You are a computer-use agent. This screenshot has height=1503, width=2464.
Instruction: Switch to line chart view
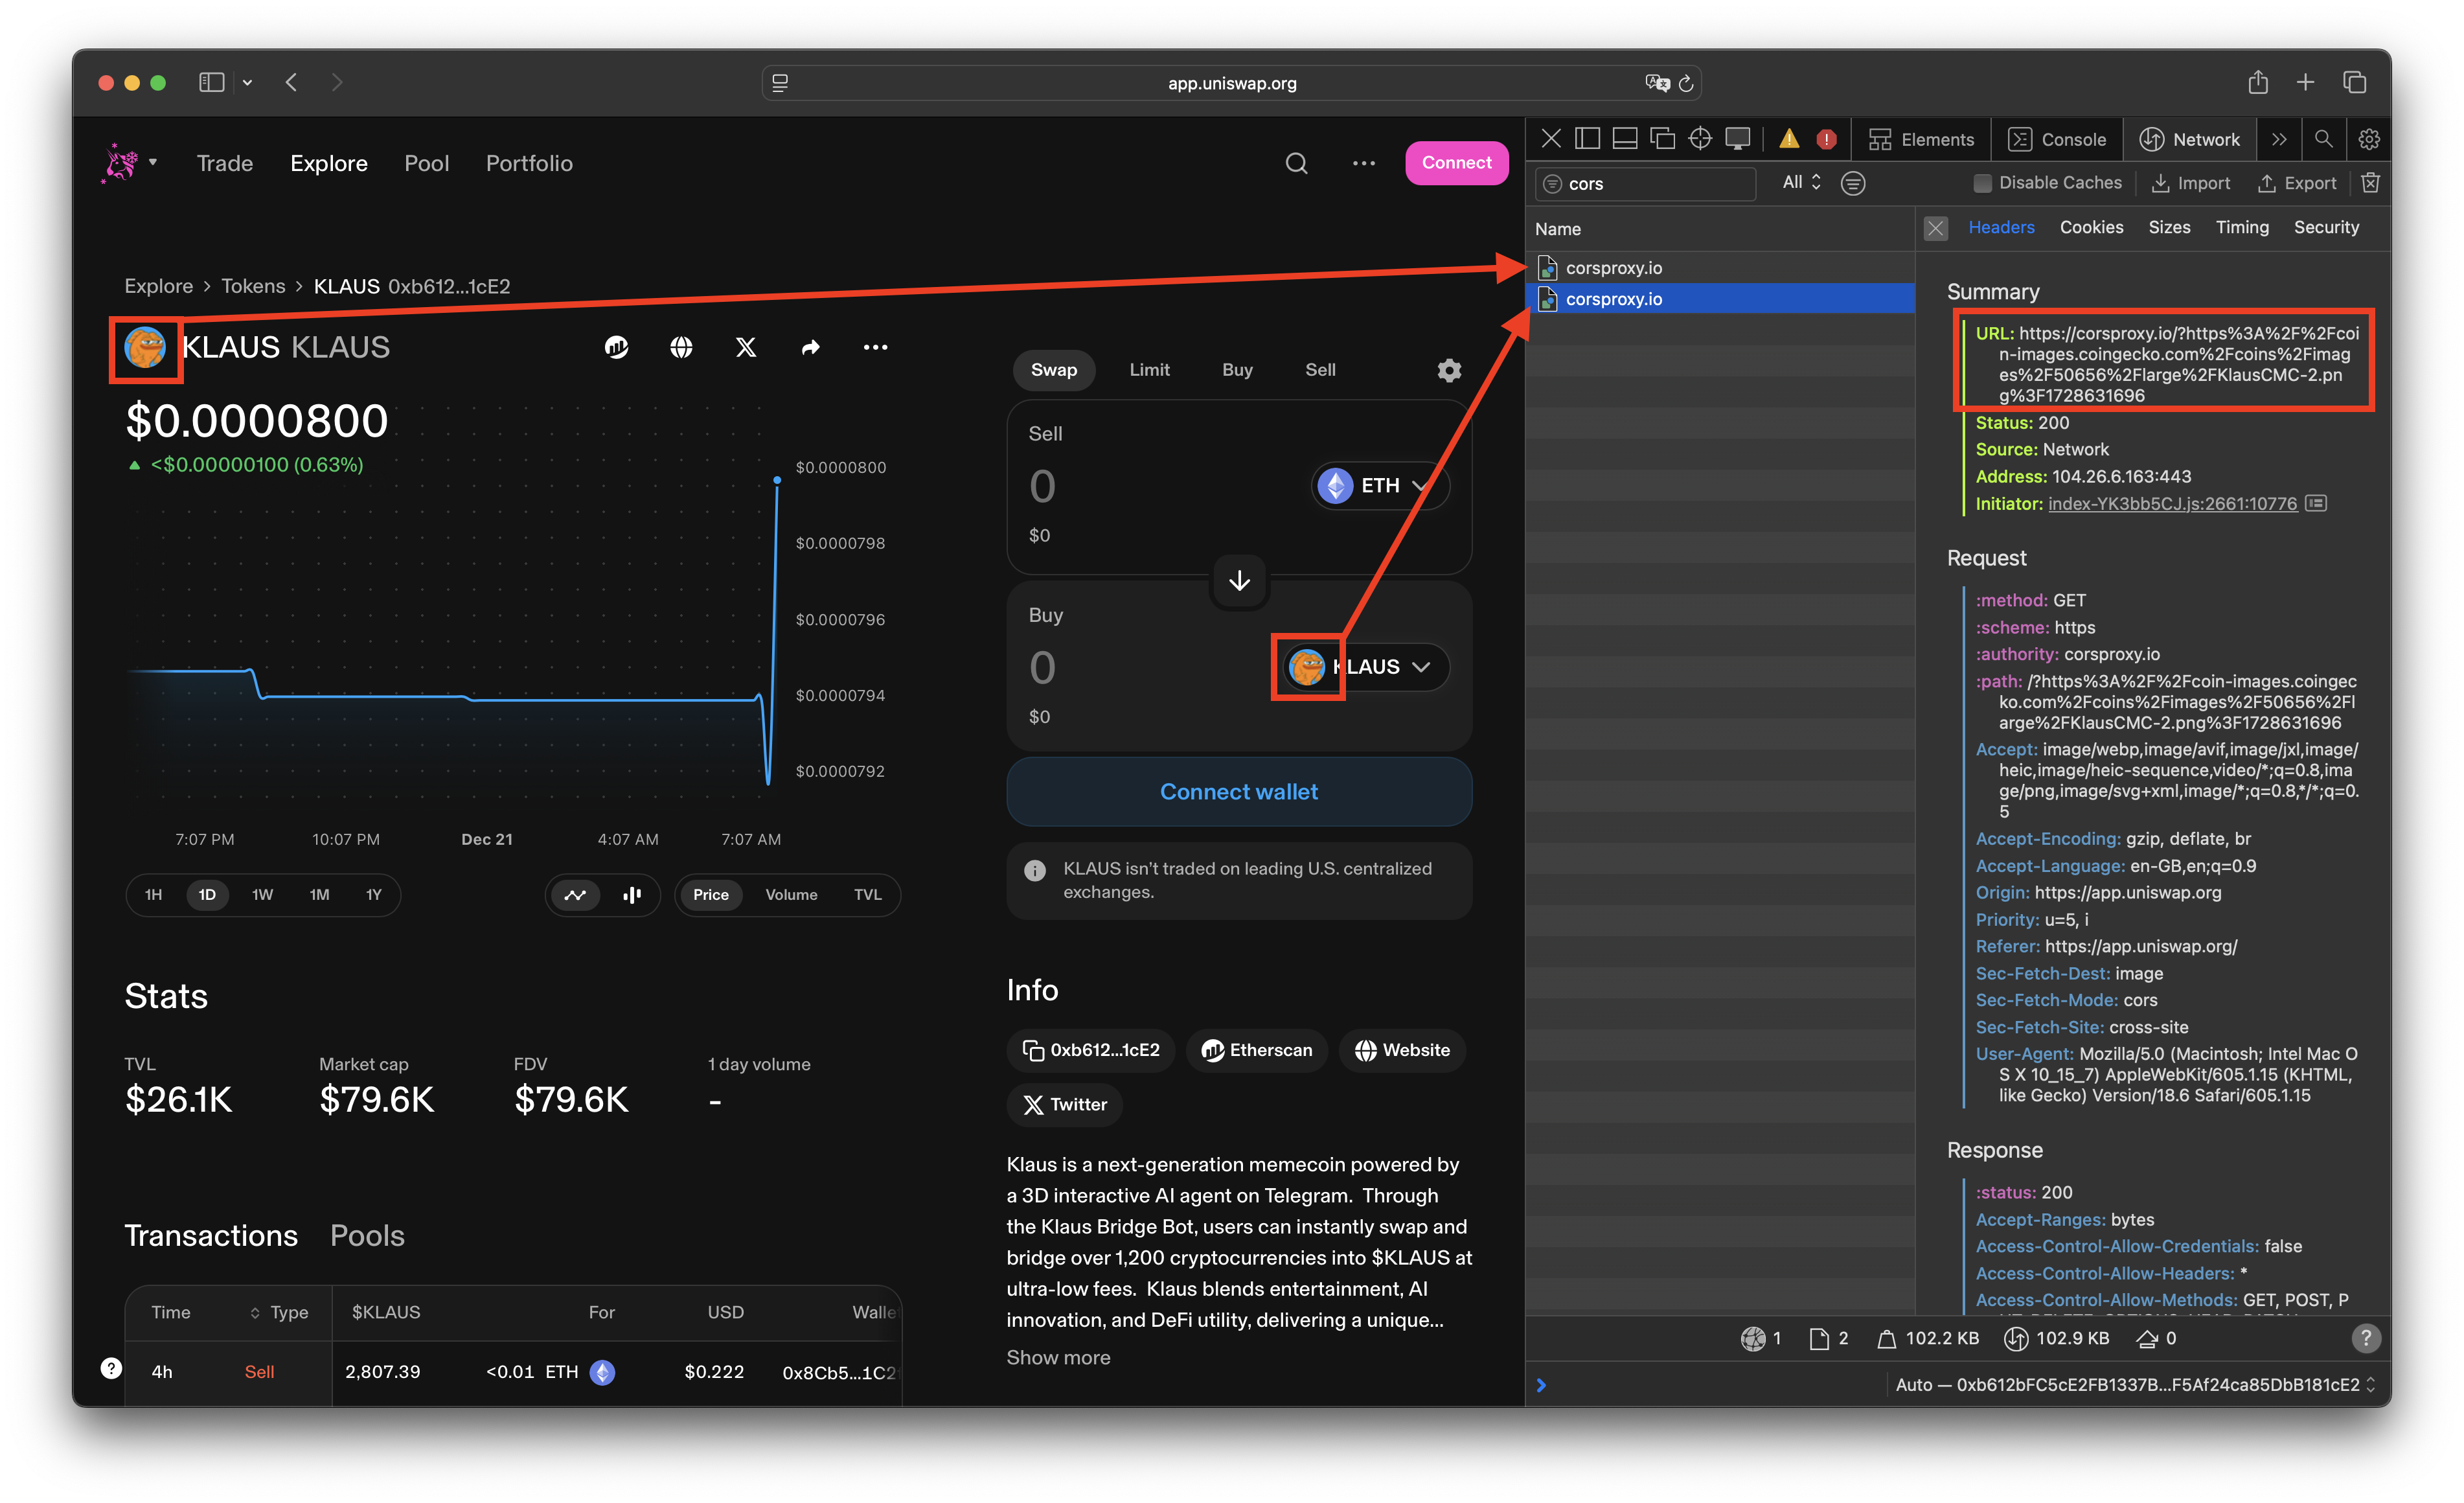pos(575,894)
